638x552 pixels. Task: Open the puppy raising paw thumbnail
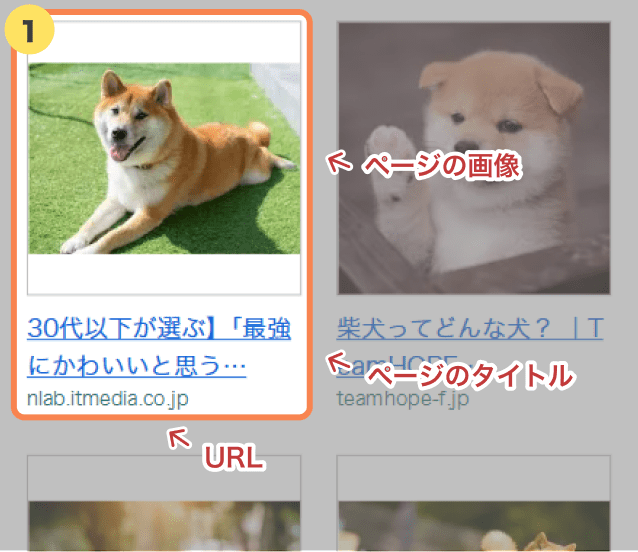474,158
